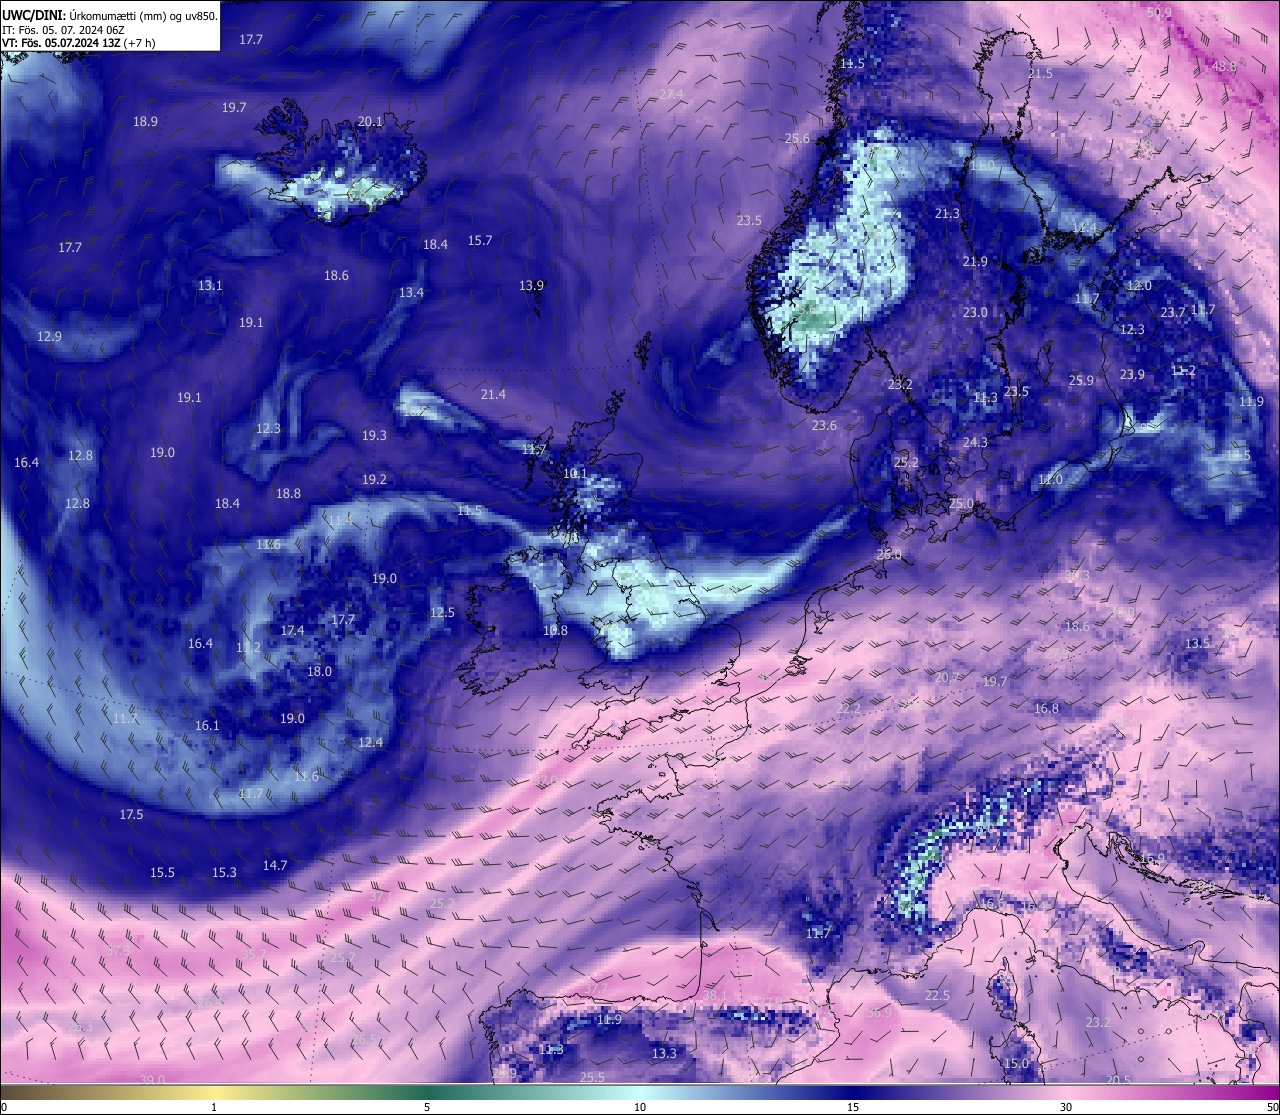Click the 13.9 map value
This screenshot has width=1280, height=1115.
pos(531,285)
